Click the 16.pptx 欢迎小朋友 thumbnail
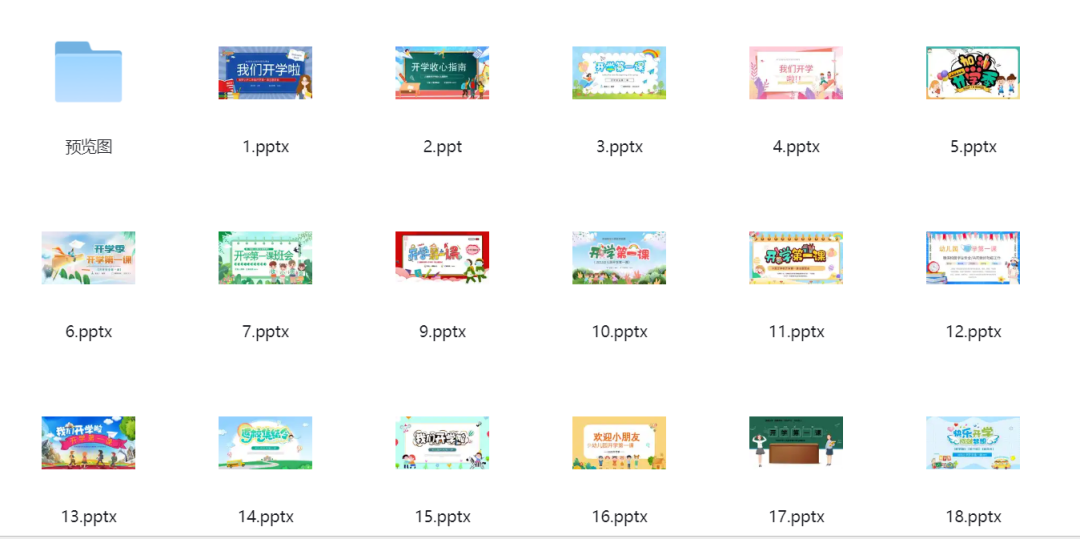Image resolution: width=1080 pixels, height=539 pixels. pyautogui.click(x=619, y=443)
